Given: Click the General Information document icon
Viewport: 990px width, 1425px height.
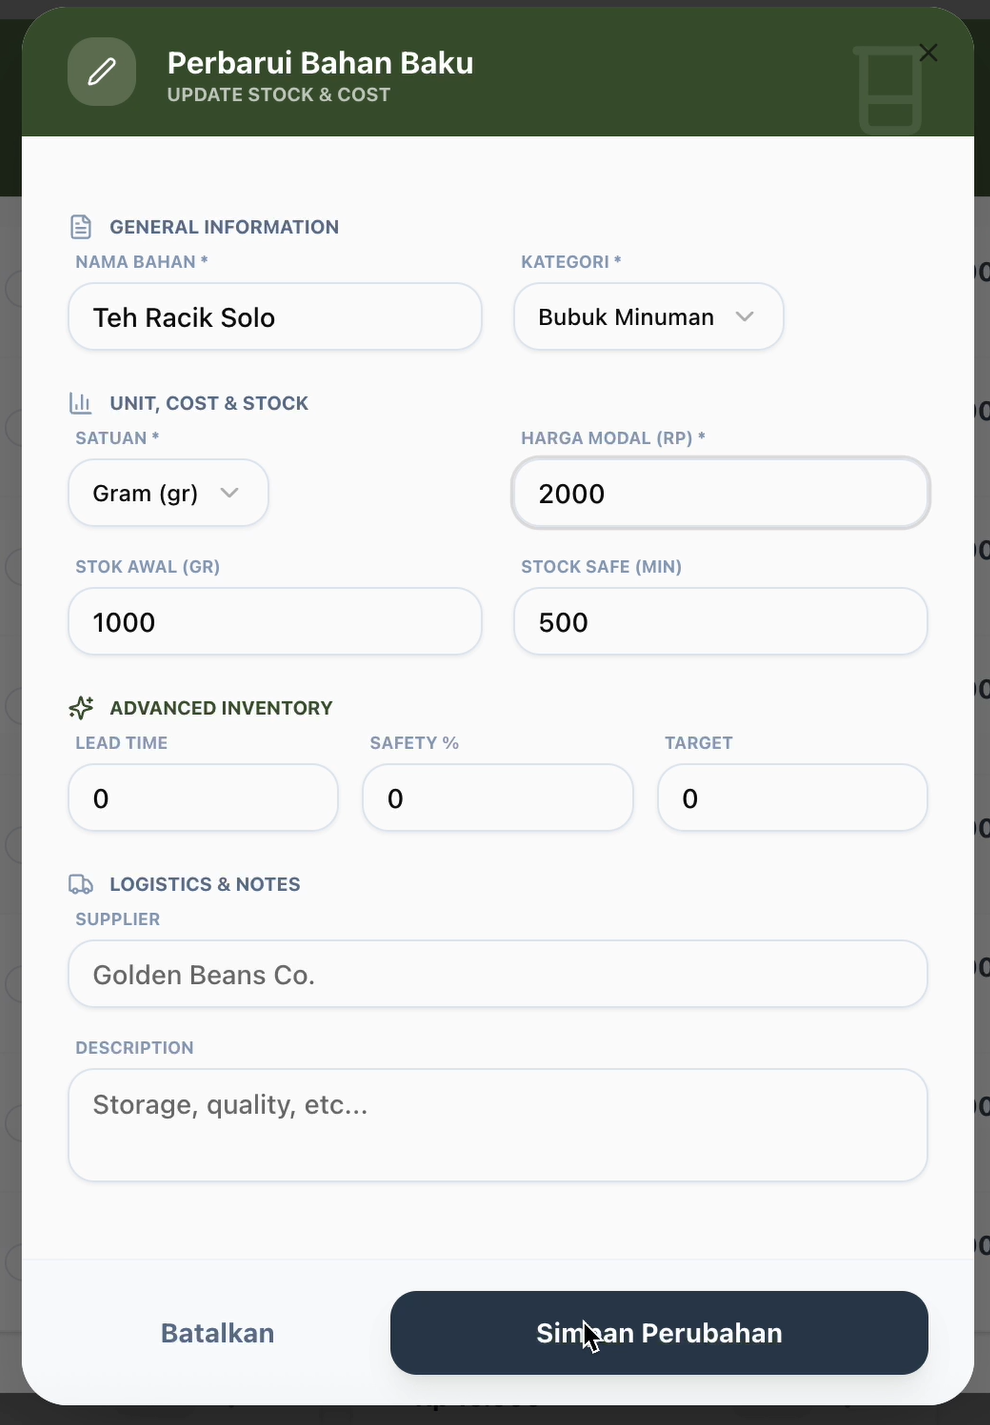Looking at the screenshot, I should 81,227.
